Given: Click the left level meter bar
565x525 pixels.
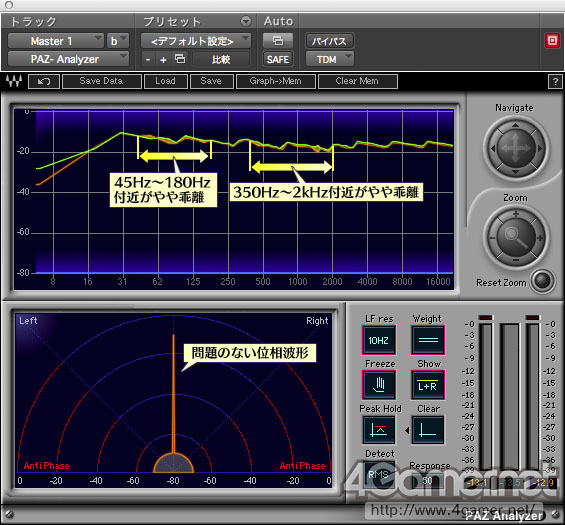Looking at the screenshot, I should [x=485, y=396].
